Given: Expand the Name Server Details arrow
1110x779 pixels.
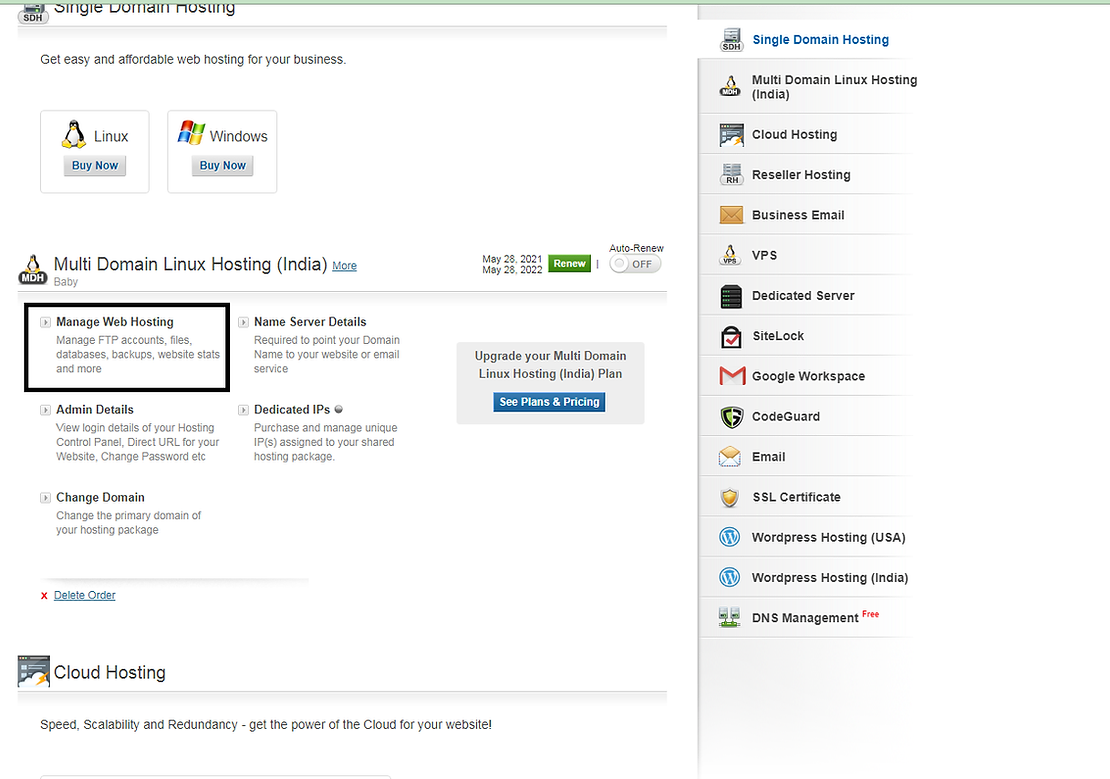Looking at the screenshot, I should (244, 322).
